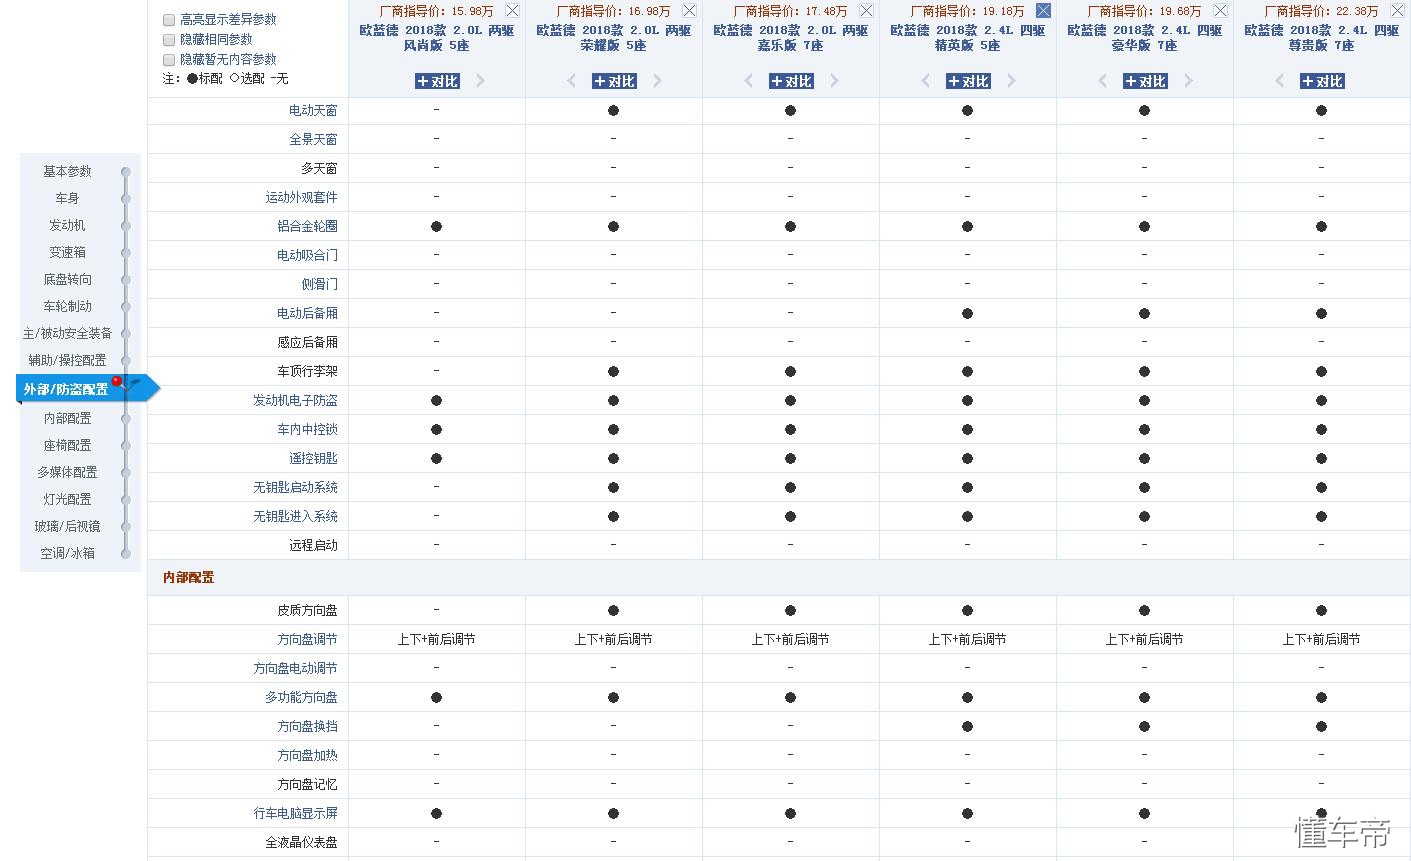Select the 皮质方向盘 row label

point(307,610)
